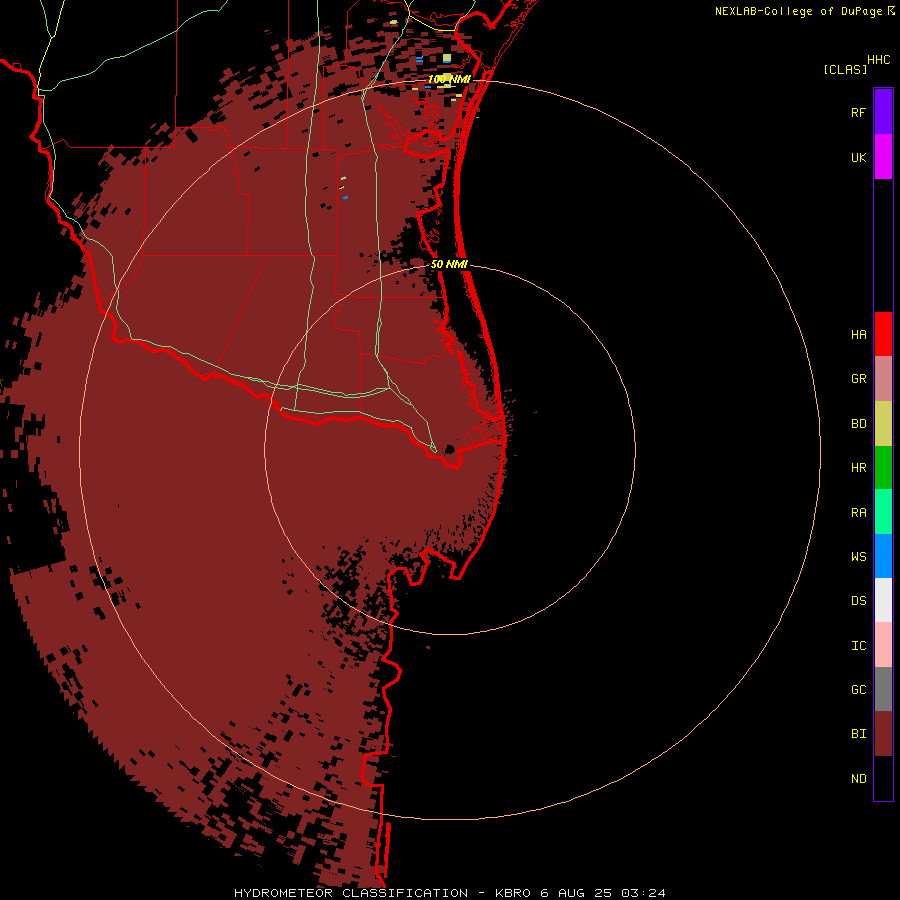This screenshot has height=900, width=900.
Task: Click the "IC" legend label
Action: click(x=859, y=646)
